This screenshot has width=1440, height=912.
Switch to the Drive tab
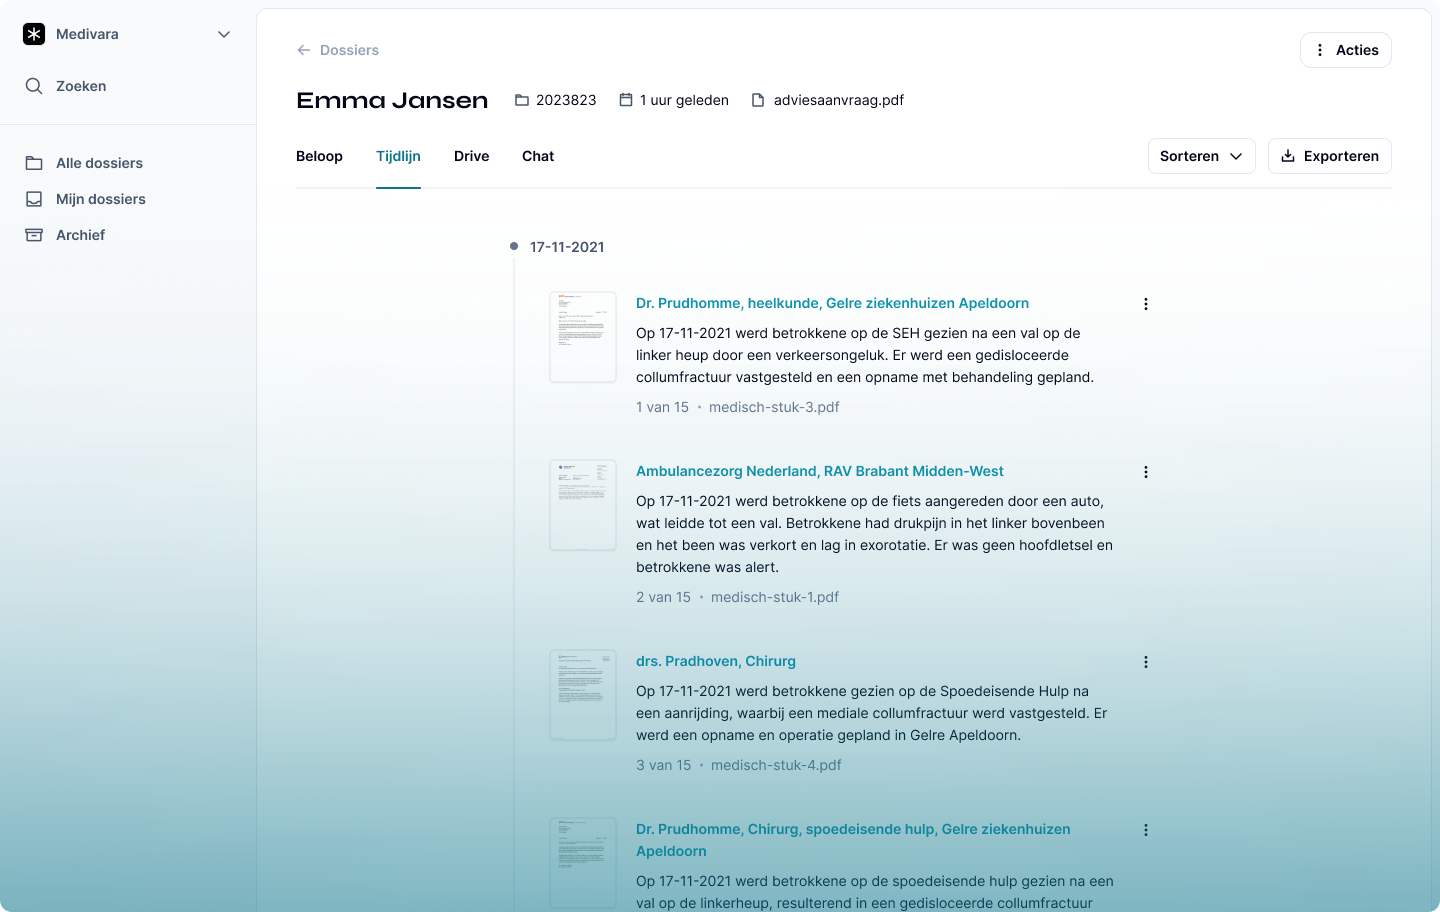pyautogui.click(x=471, y=156)
